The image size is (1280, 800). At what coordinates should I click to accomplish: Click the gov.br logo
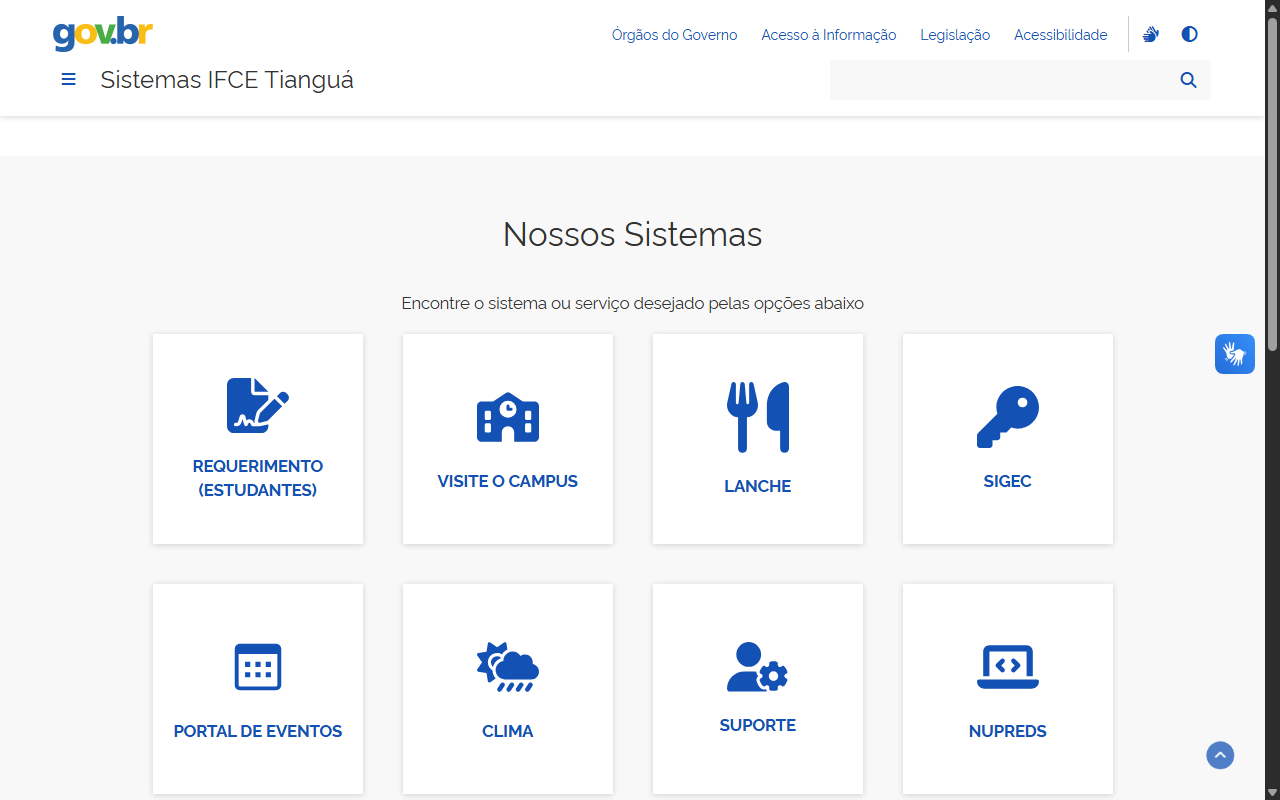coord(103,33)
